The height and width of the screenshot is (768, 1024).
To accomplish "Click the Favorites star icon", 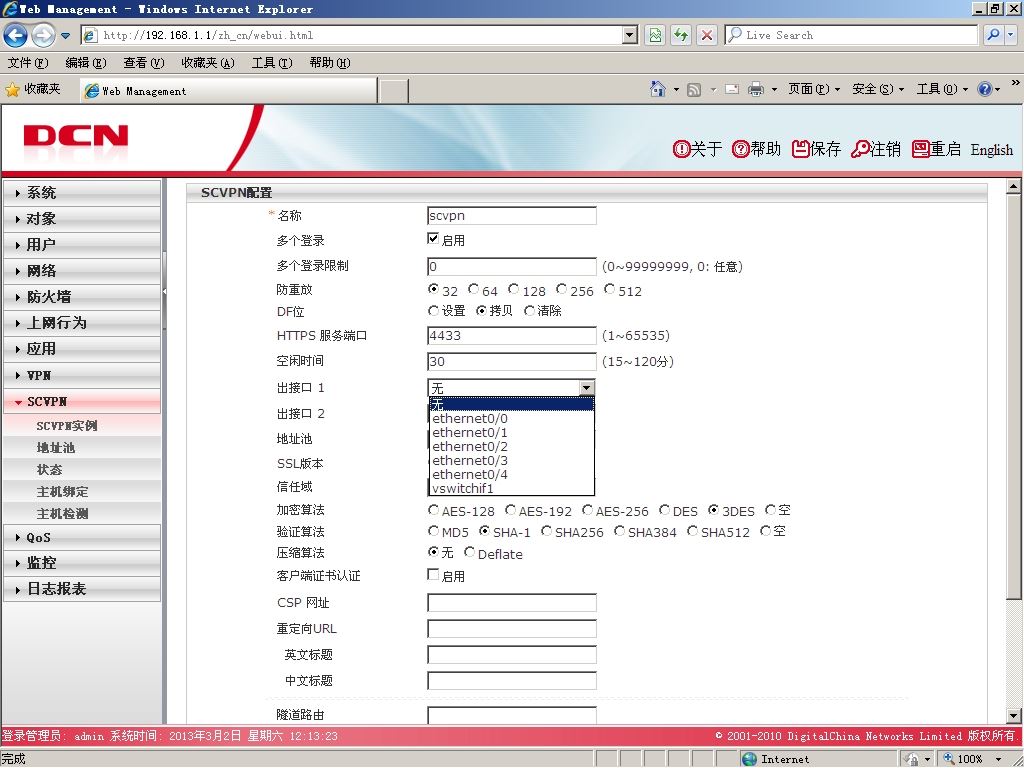I will [x=12, y=89].
